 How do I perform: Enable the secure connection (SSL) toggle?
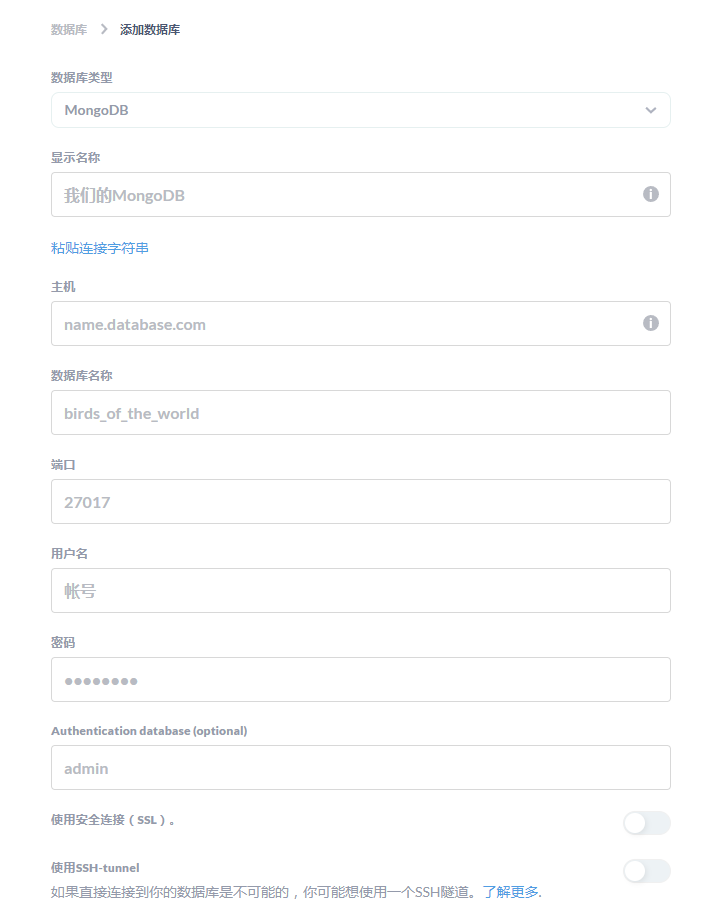pos(646,823)
